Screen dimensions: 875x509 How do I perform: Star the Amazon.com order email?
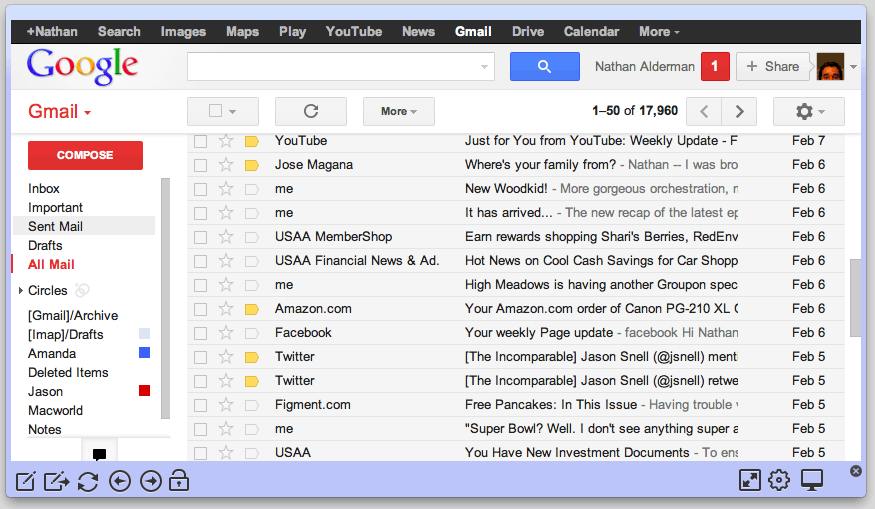(226, 309)
